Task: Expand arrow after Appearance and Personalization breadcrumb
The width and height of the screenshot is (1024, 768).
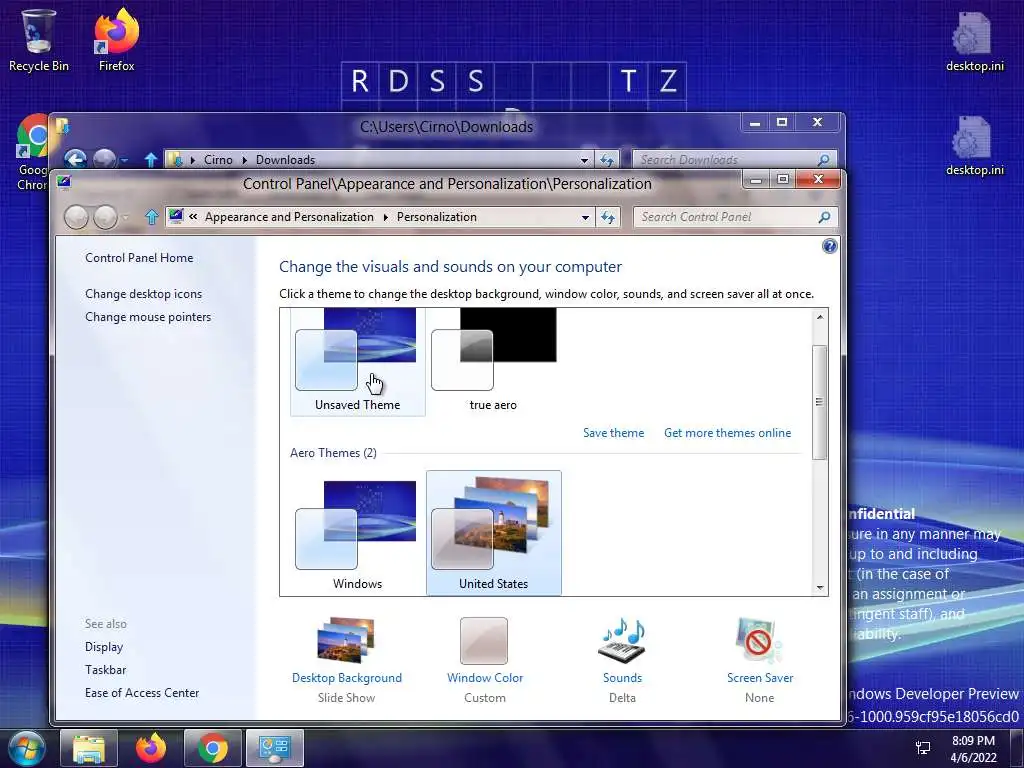Action: pyautogui.click(x=385, y=217)
